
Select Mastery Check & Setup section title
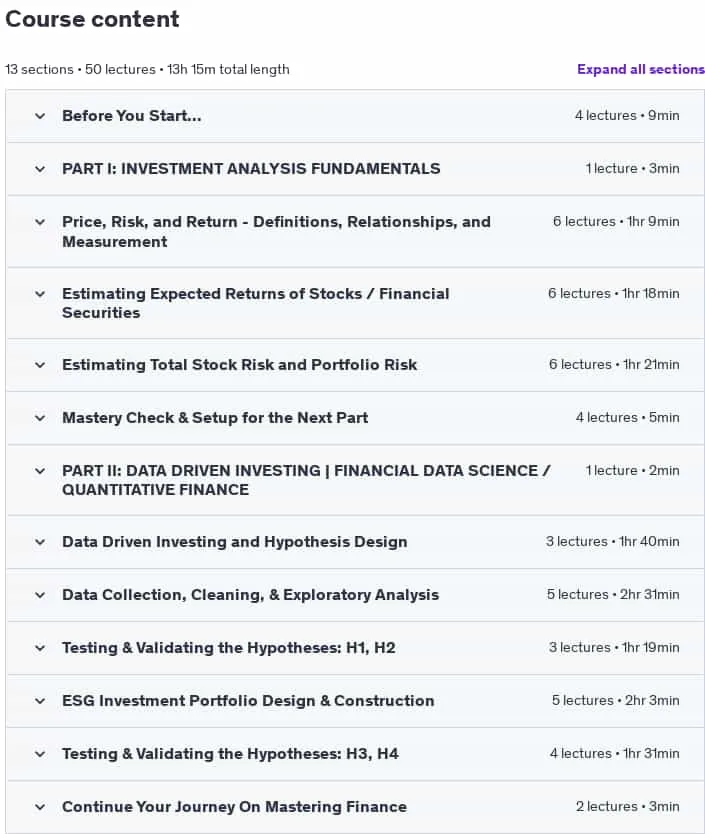point(215,418)
